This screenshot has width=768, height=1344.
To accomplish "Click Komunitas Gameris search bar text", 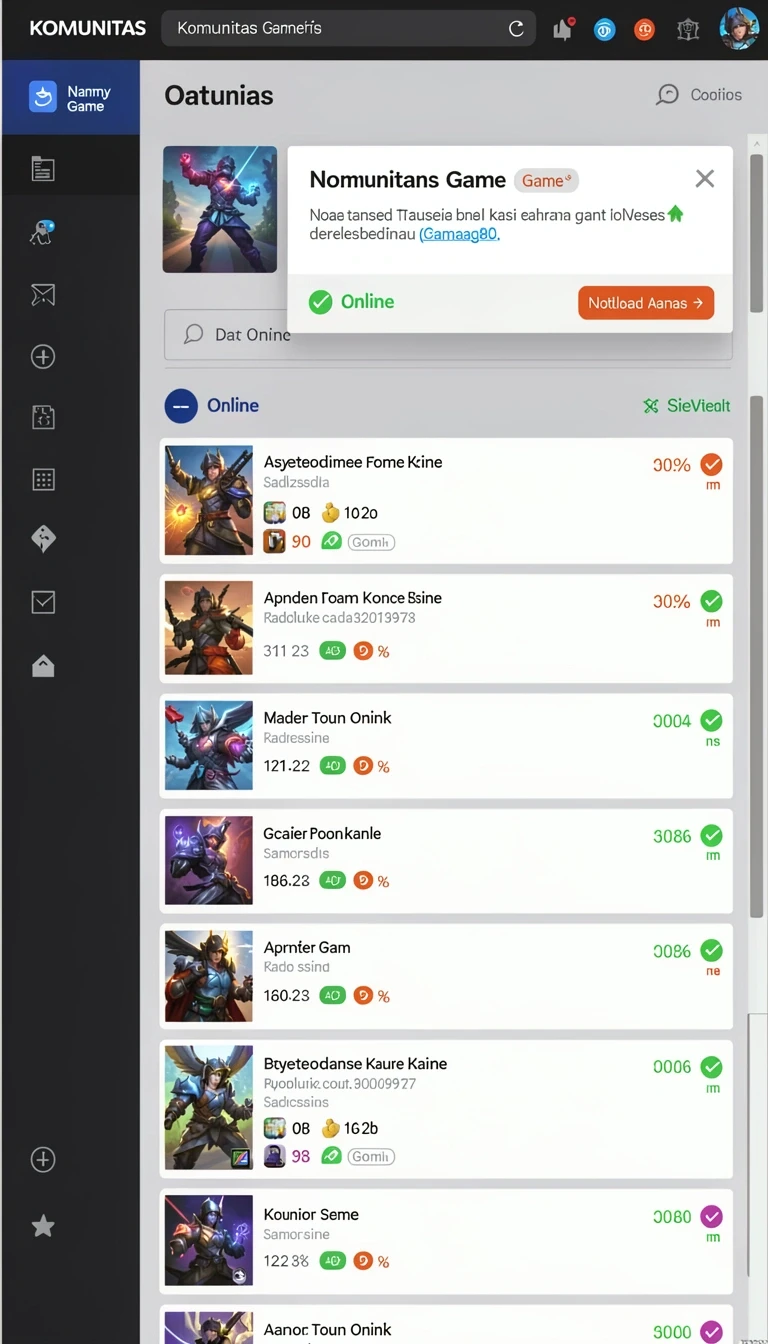I will point(249,28).
